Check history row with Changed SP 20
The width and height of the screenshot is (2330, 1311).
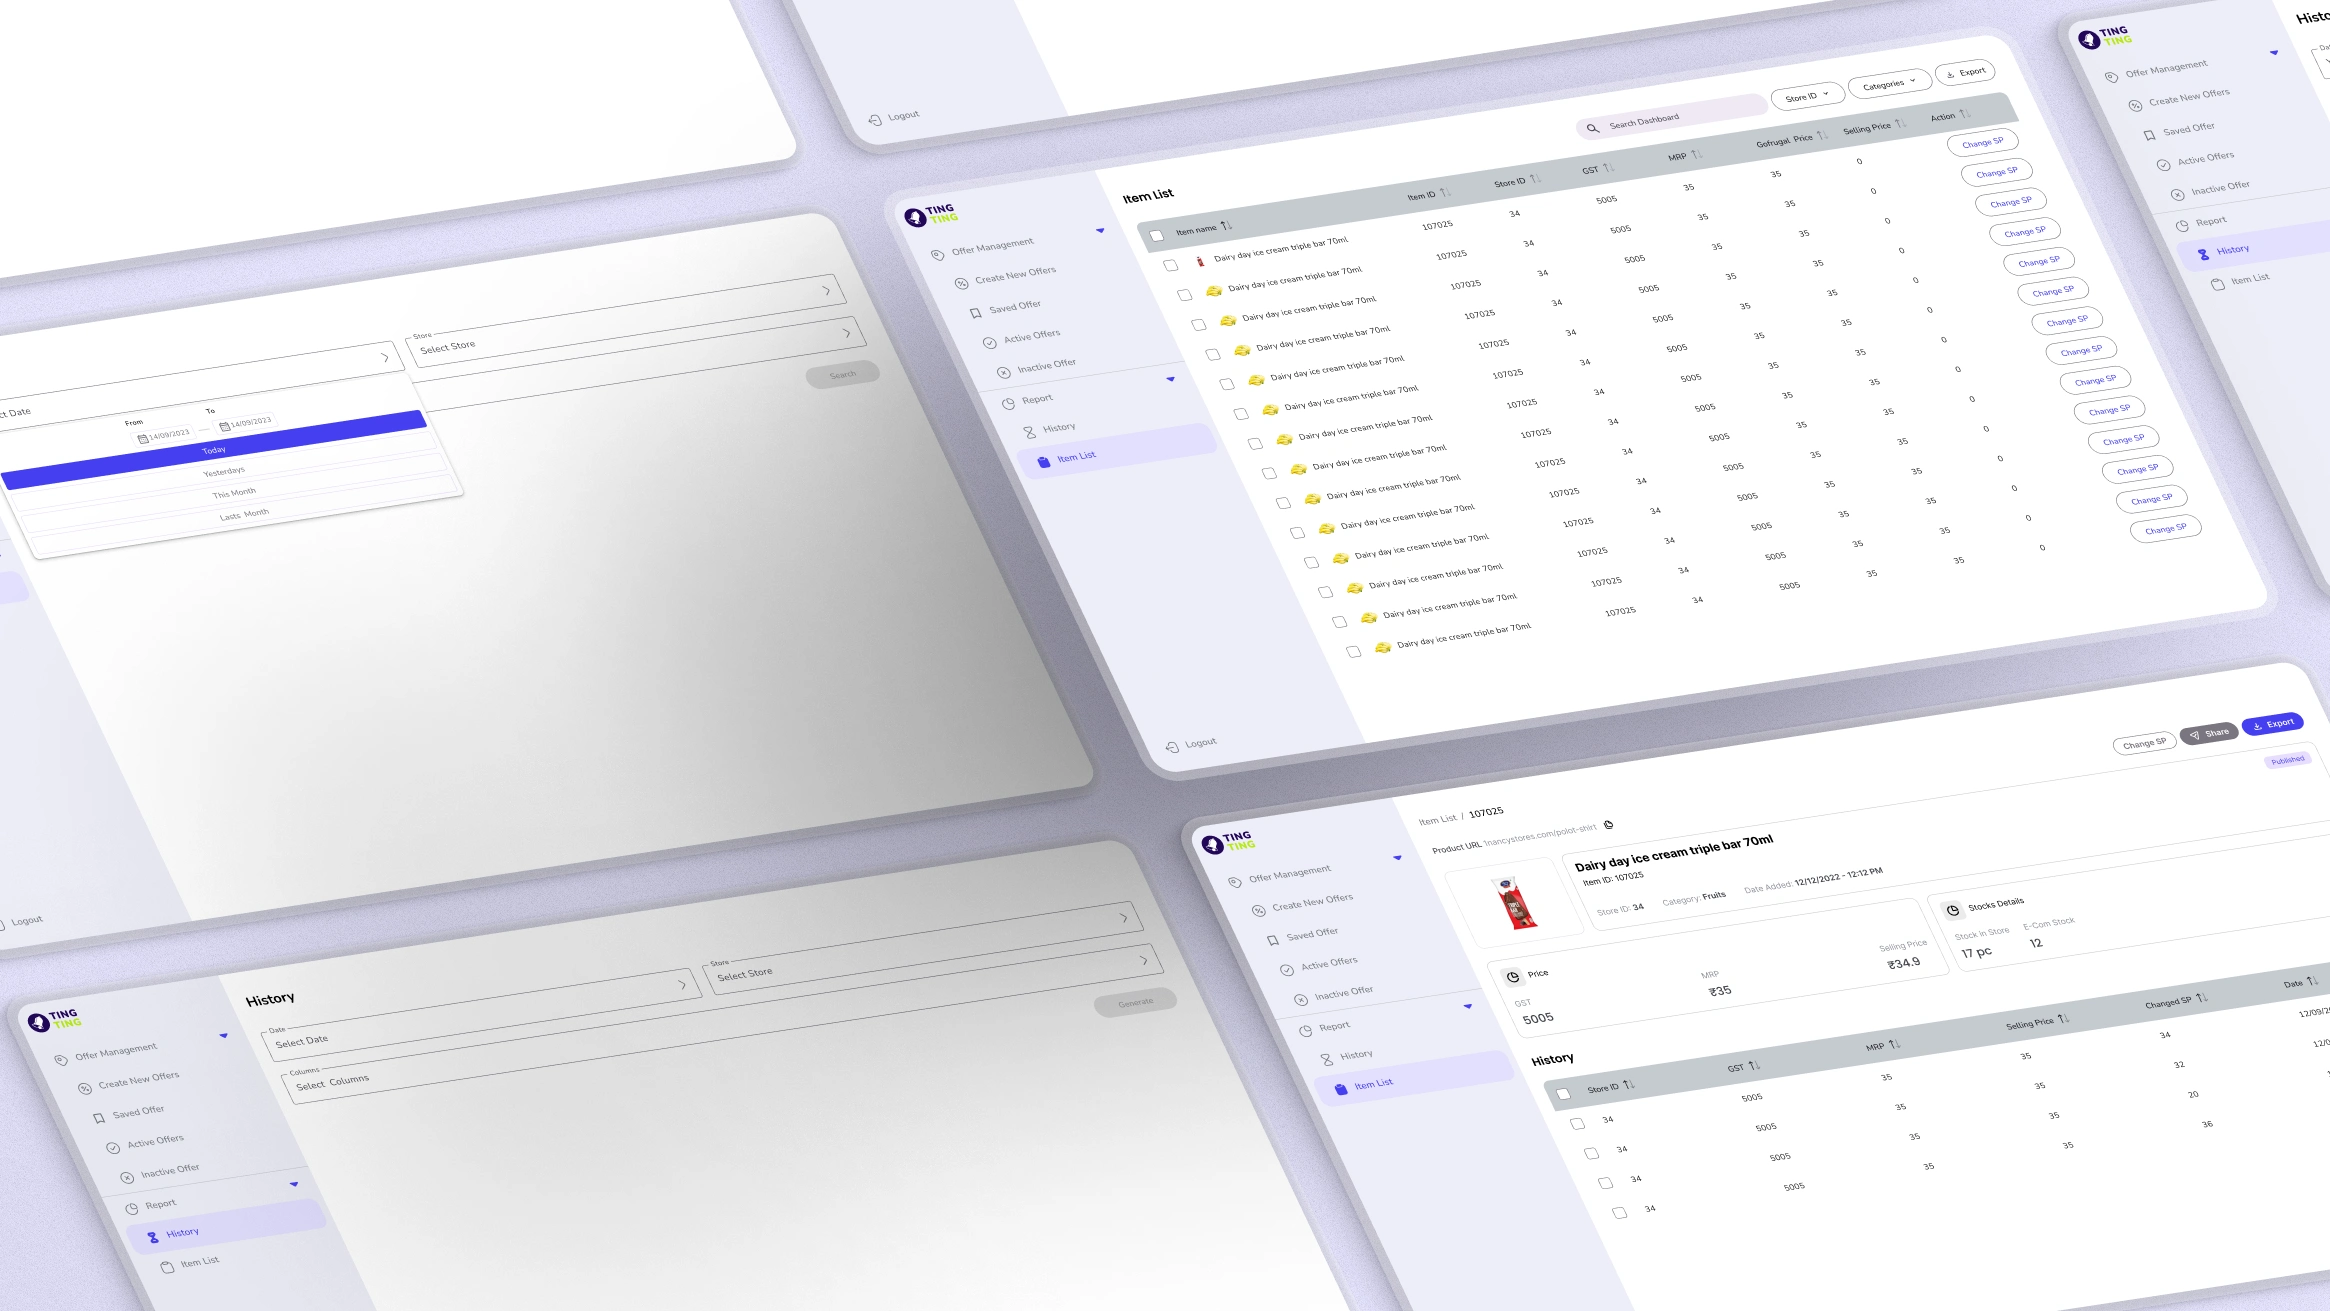(x=1605, y=1183)
